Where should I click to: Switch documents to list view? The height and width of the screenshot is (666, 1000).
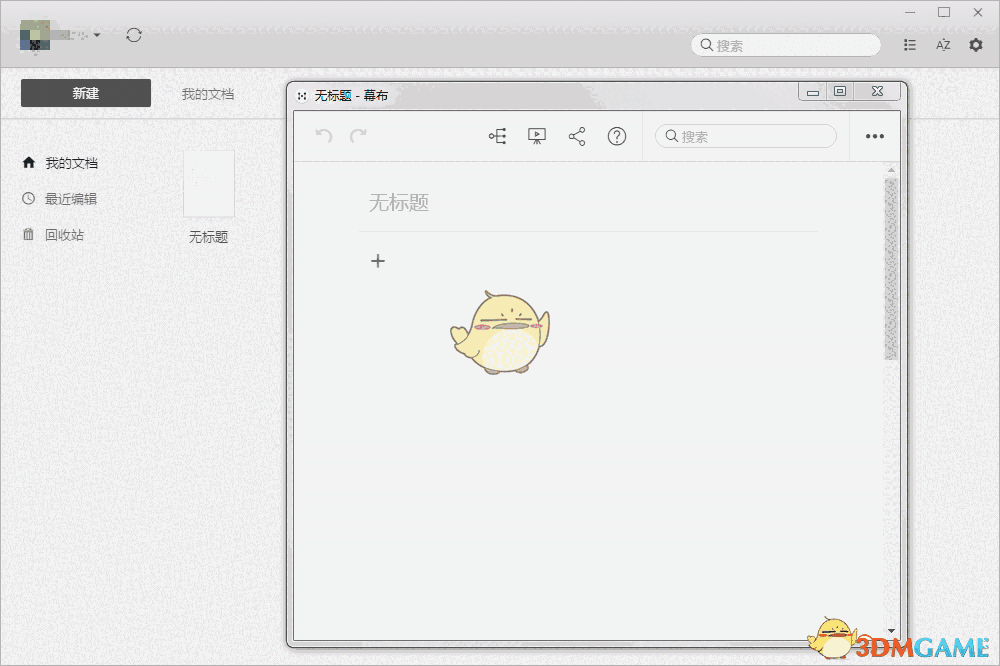(909, 45)
